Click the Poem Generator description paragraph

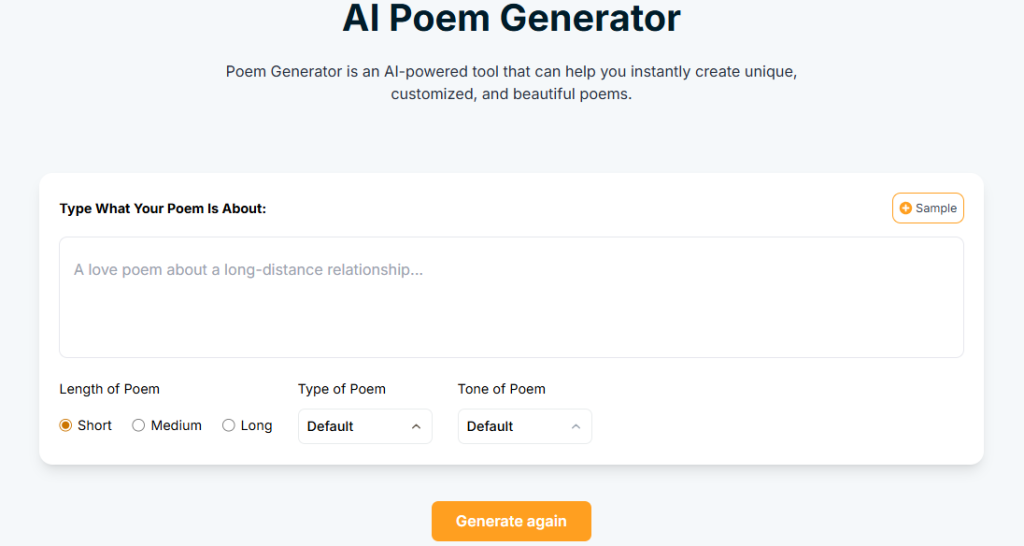[x=511, y=83]
